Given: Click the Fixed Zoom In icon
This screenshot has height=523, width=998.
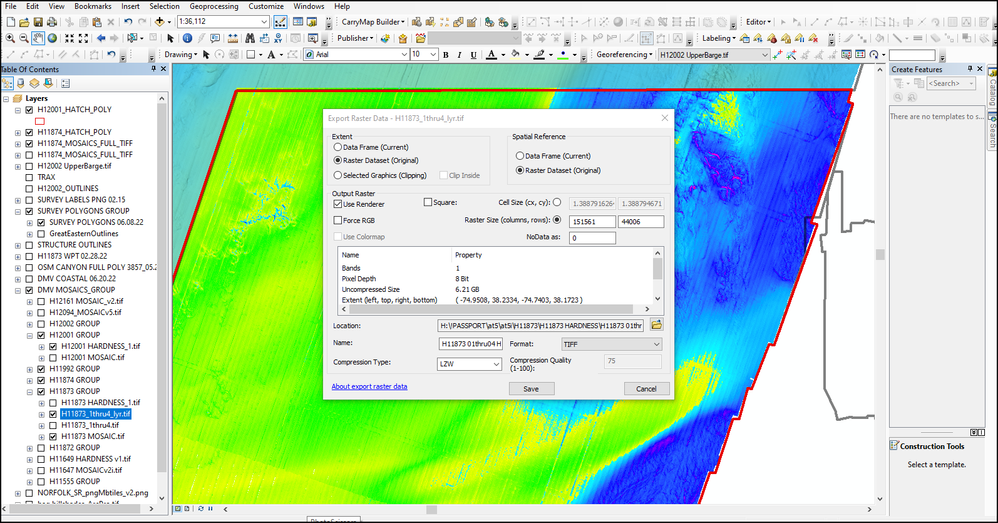Looking at the screenshot, I should [70, 38].
